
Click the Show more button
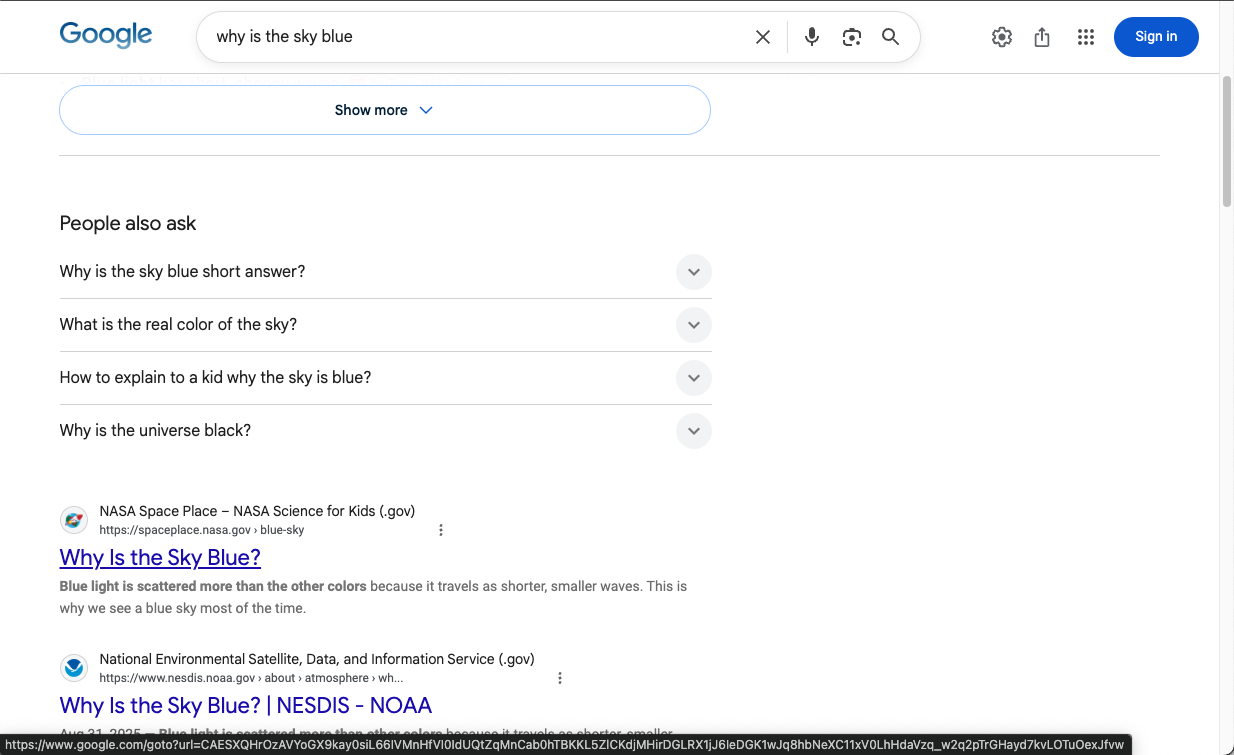[x=385, y=110]
